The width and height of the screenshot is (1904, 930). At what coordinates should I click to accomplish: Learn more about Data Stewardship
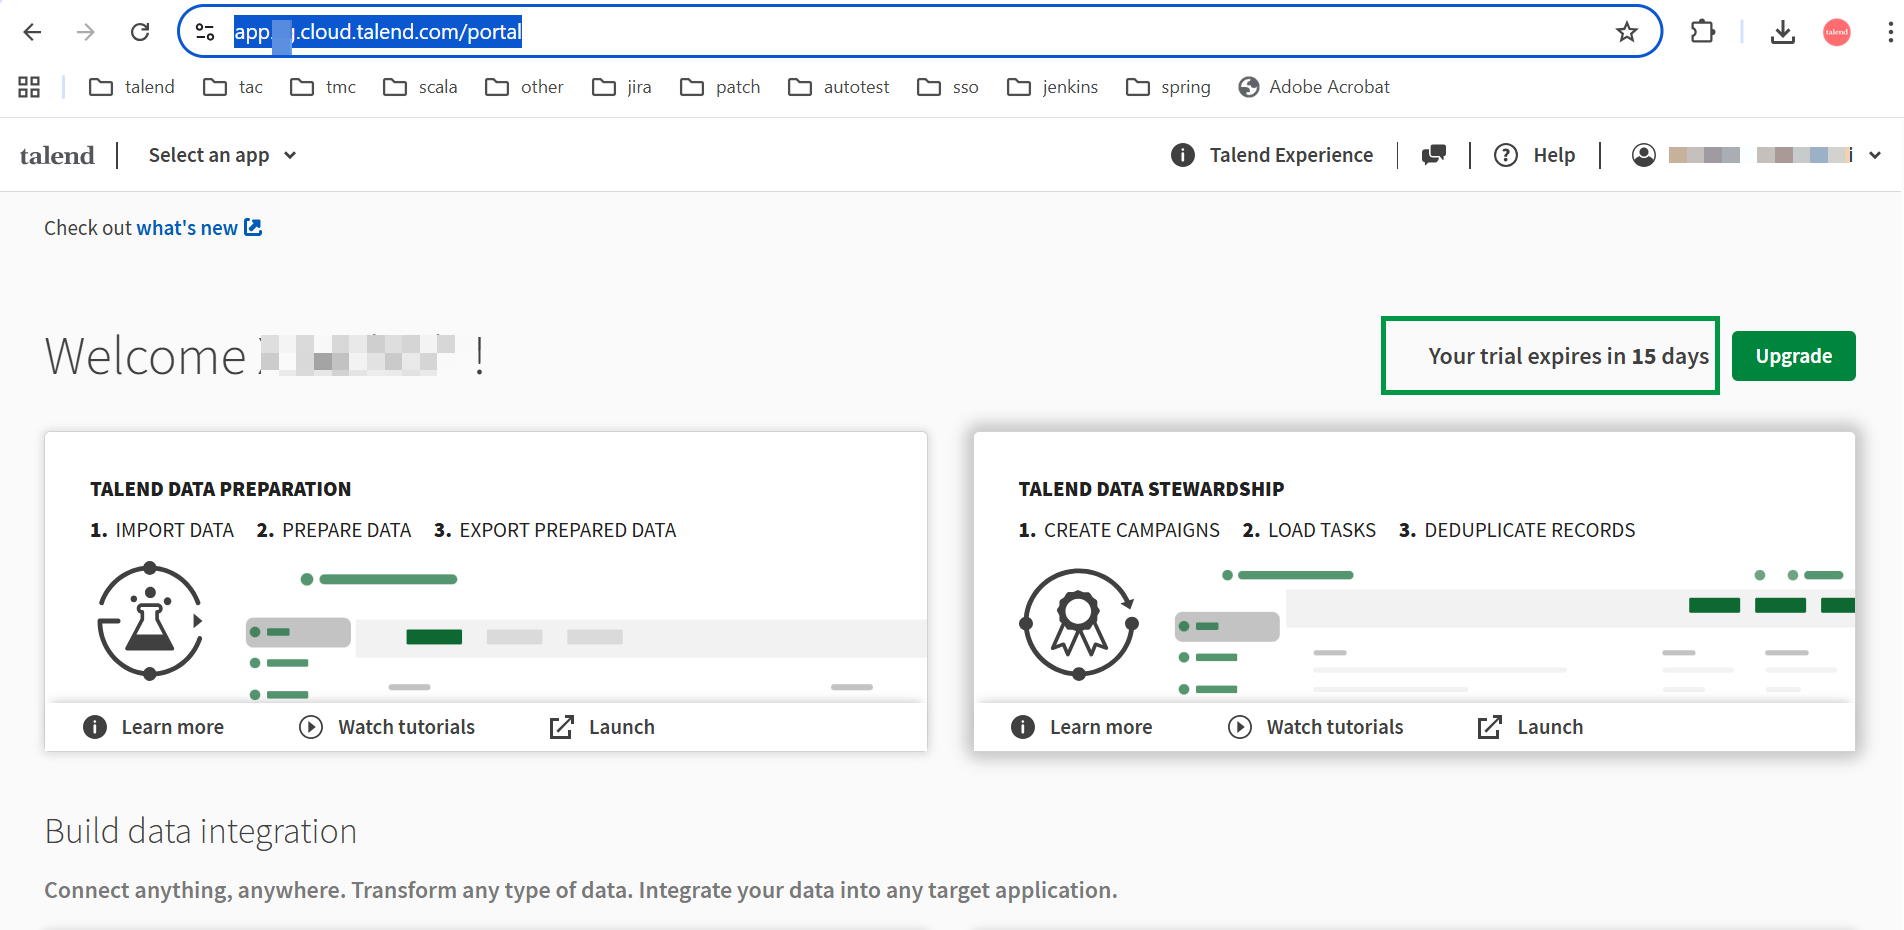(1082, 727)
